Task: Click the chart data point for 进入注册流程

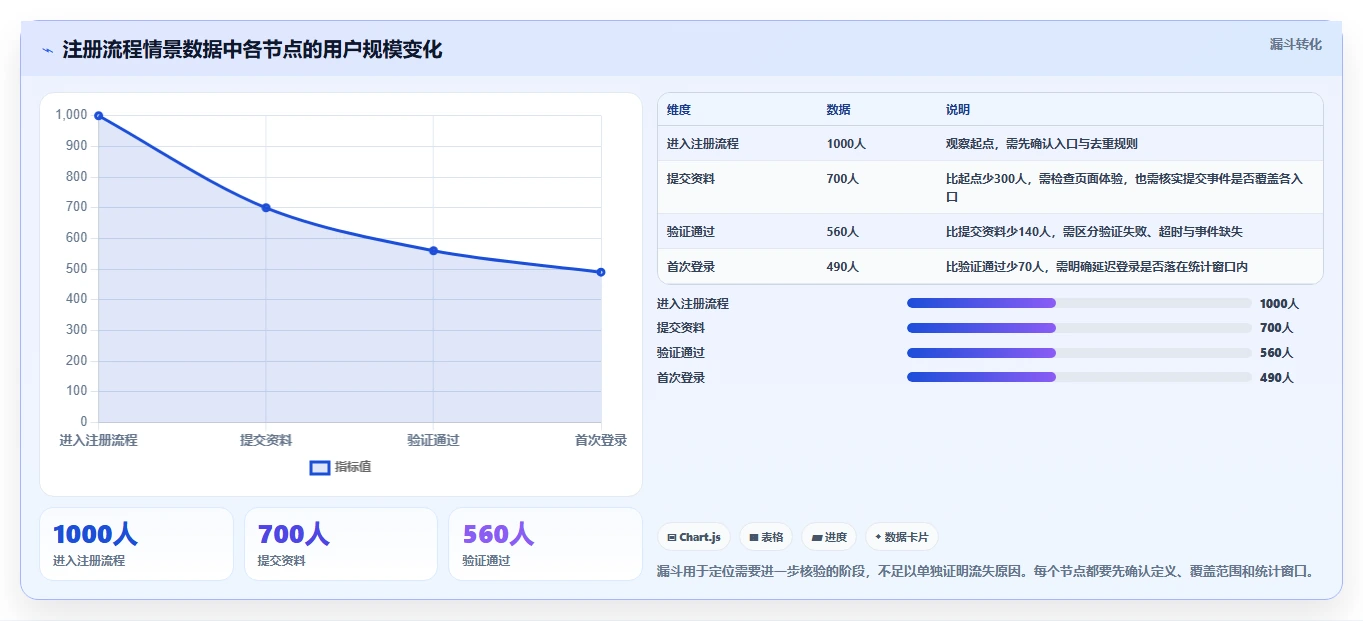Action: (x=98, y=116)
